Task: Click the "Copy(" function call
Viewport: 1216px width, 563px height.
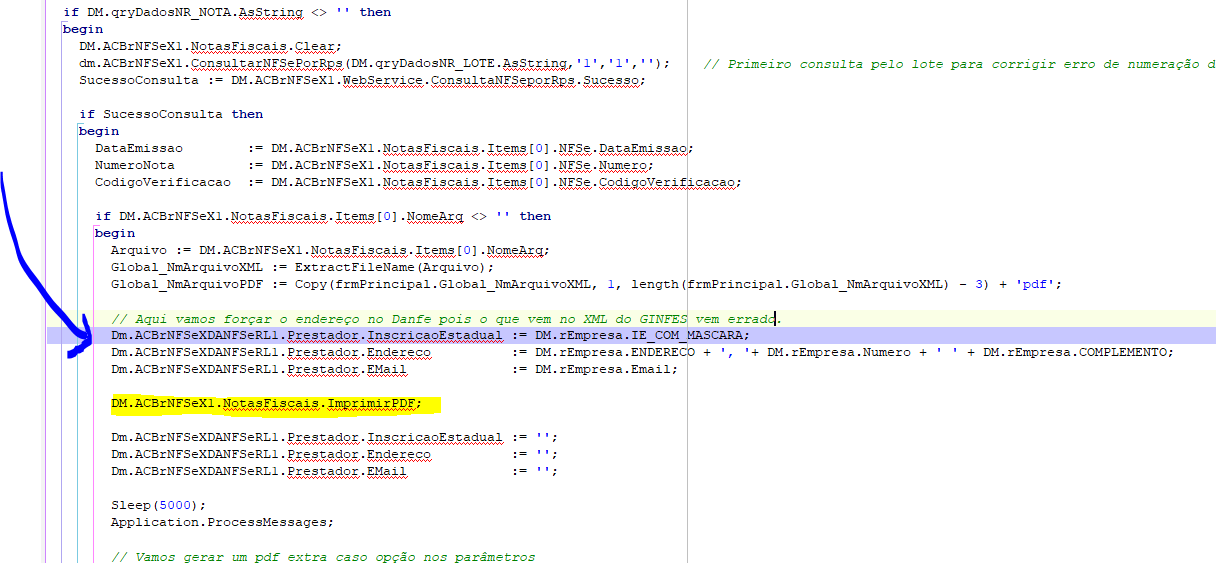Action: tap(317, 284)
